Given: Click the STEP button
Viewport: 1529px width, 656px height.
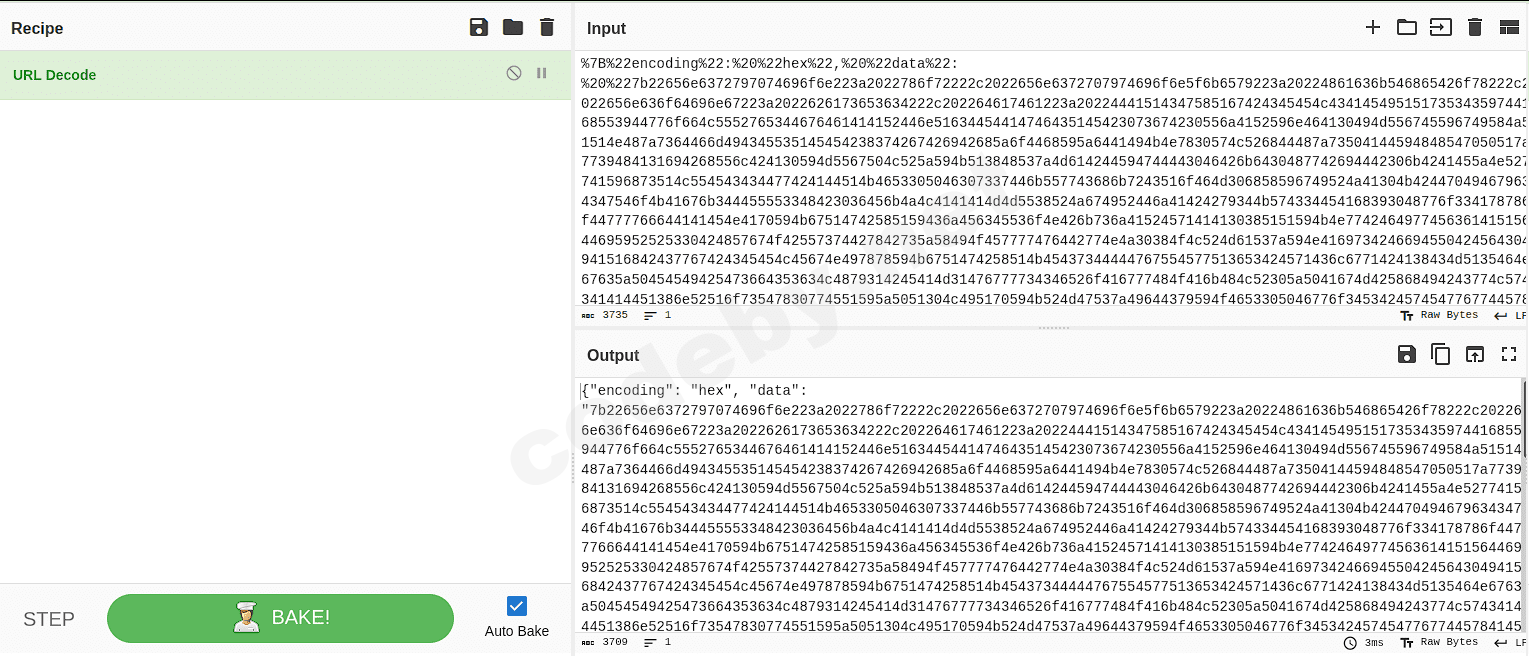Looking at the screenshot, I should pyautogui.click(x=49, y=619).
